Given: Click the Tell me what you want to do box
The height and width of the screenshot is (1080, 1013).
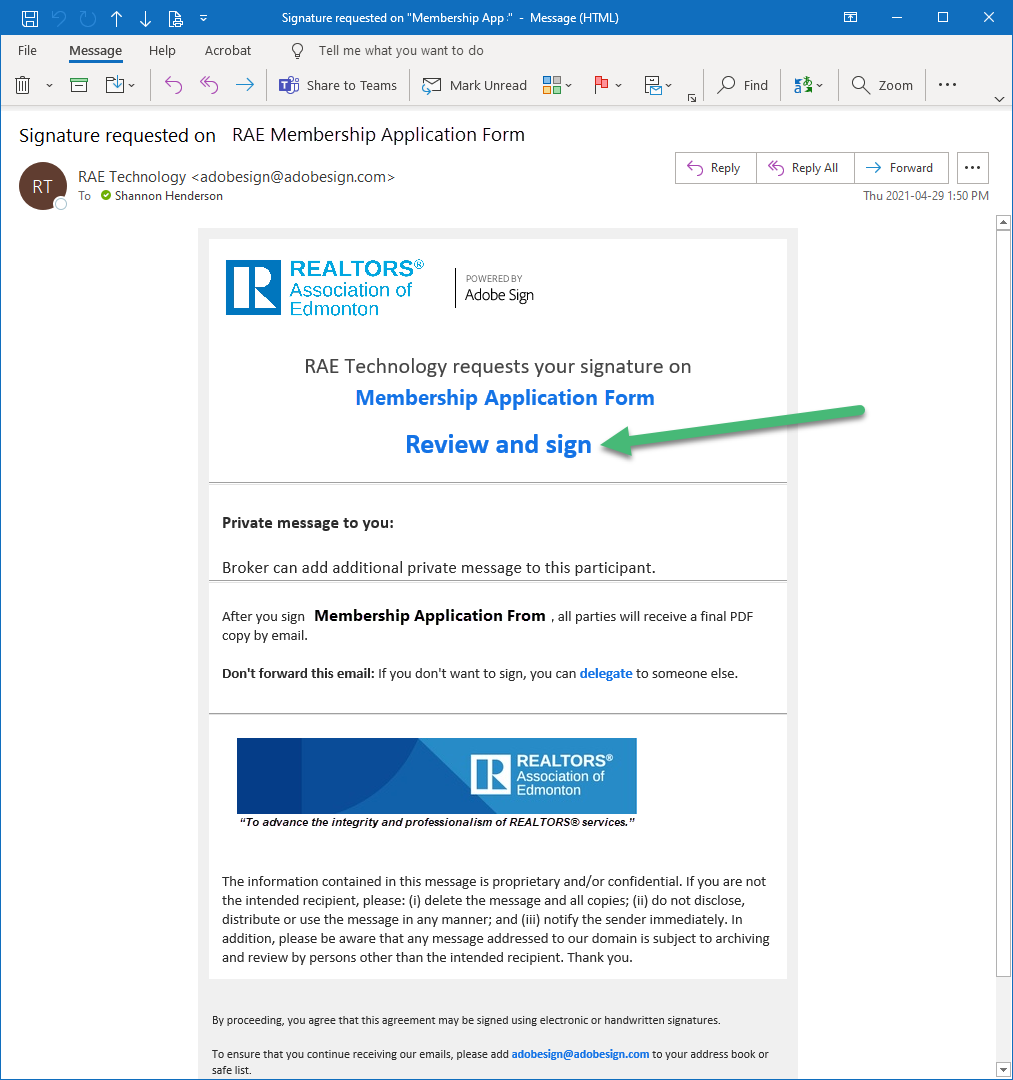Looking at the screenshot, I should 401,50.
